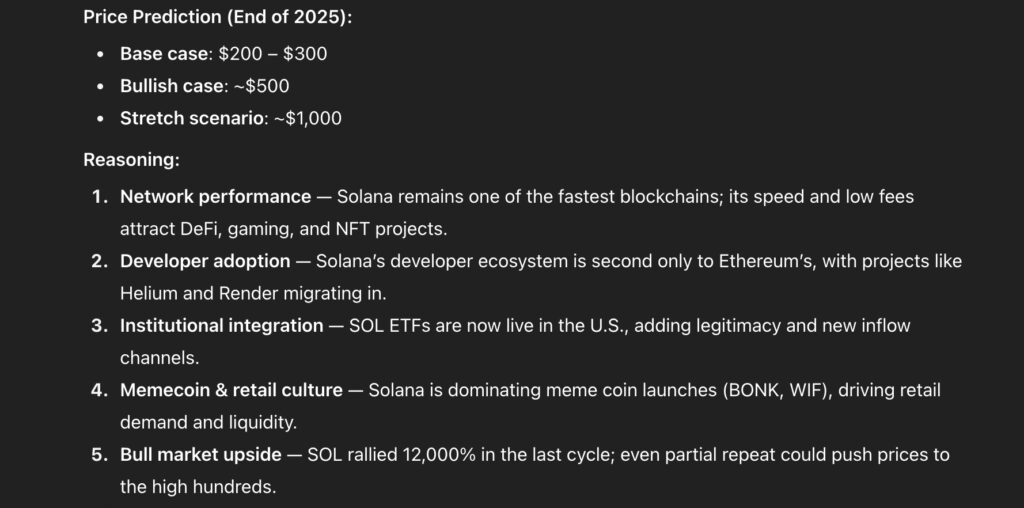1024x508 pixels.
Task: Click the line 'Helium and Render migrating in'
Action: click(251, 294)
